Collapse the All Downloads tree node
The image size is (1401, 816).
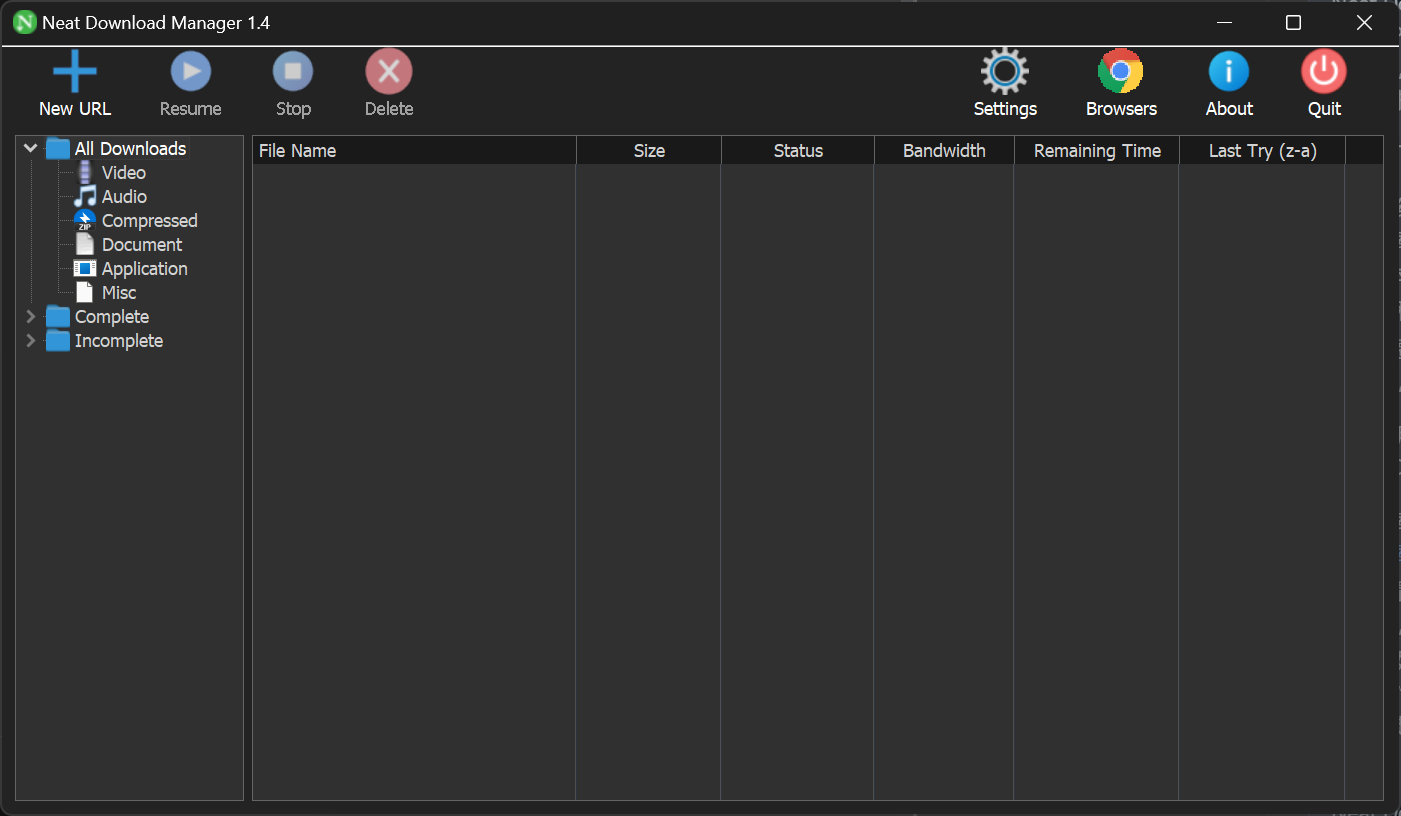(31, 149)
